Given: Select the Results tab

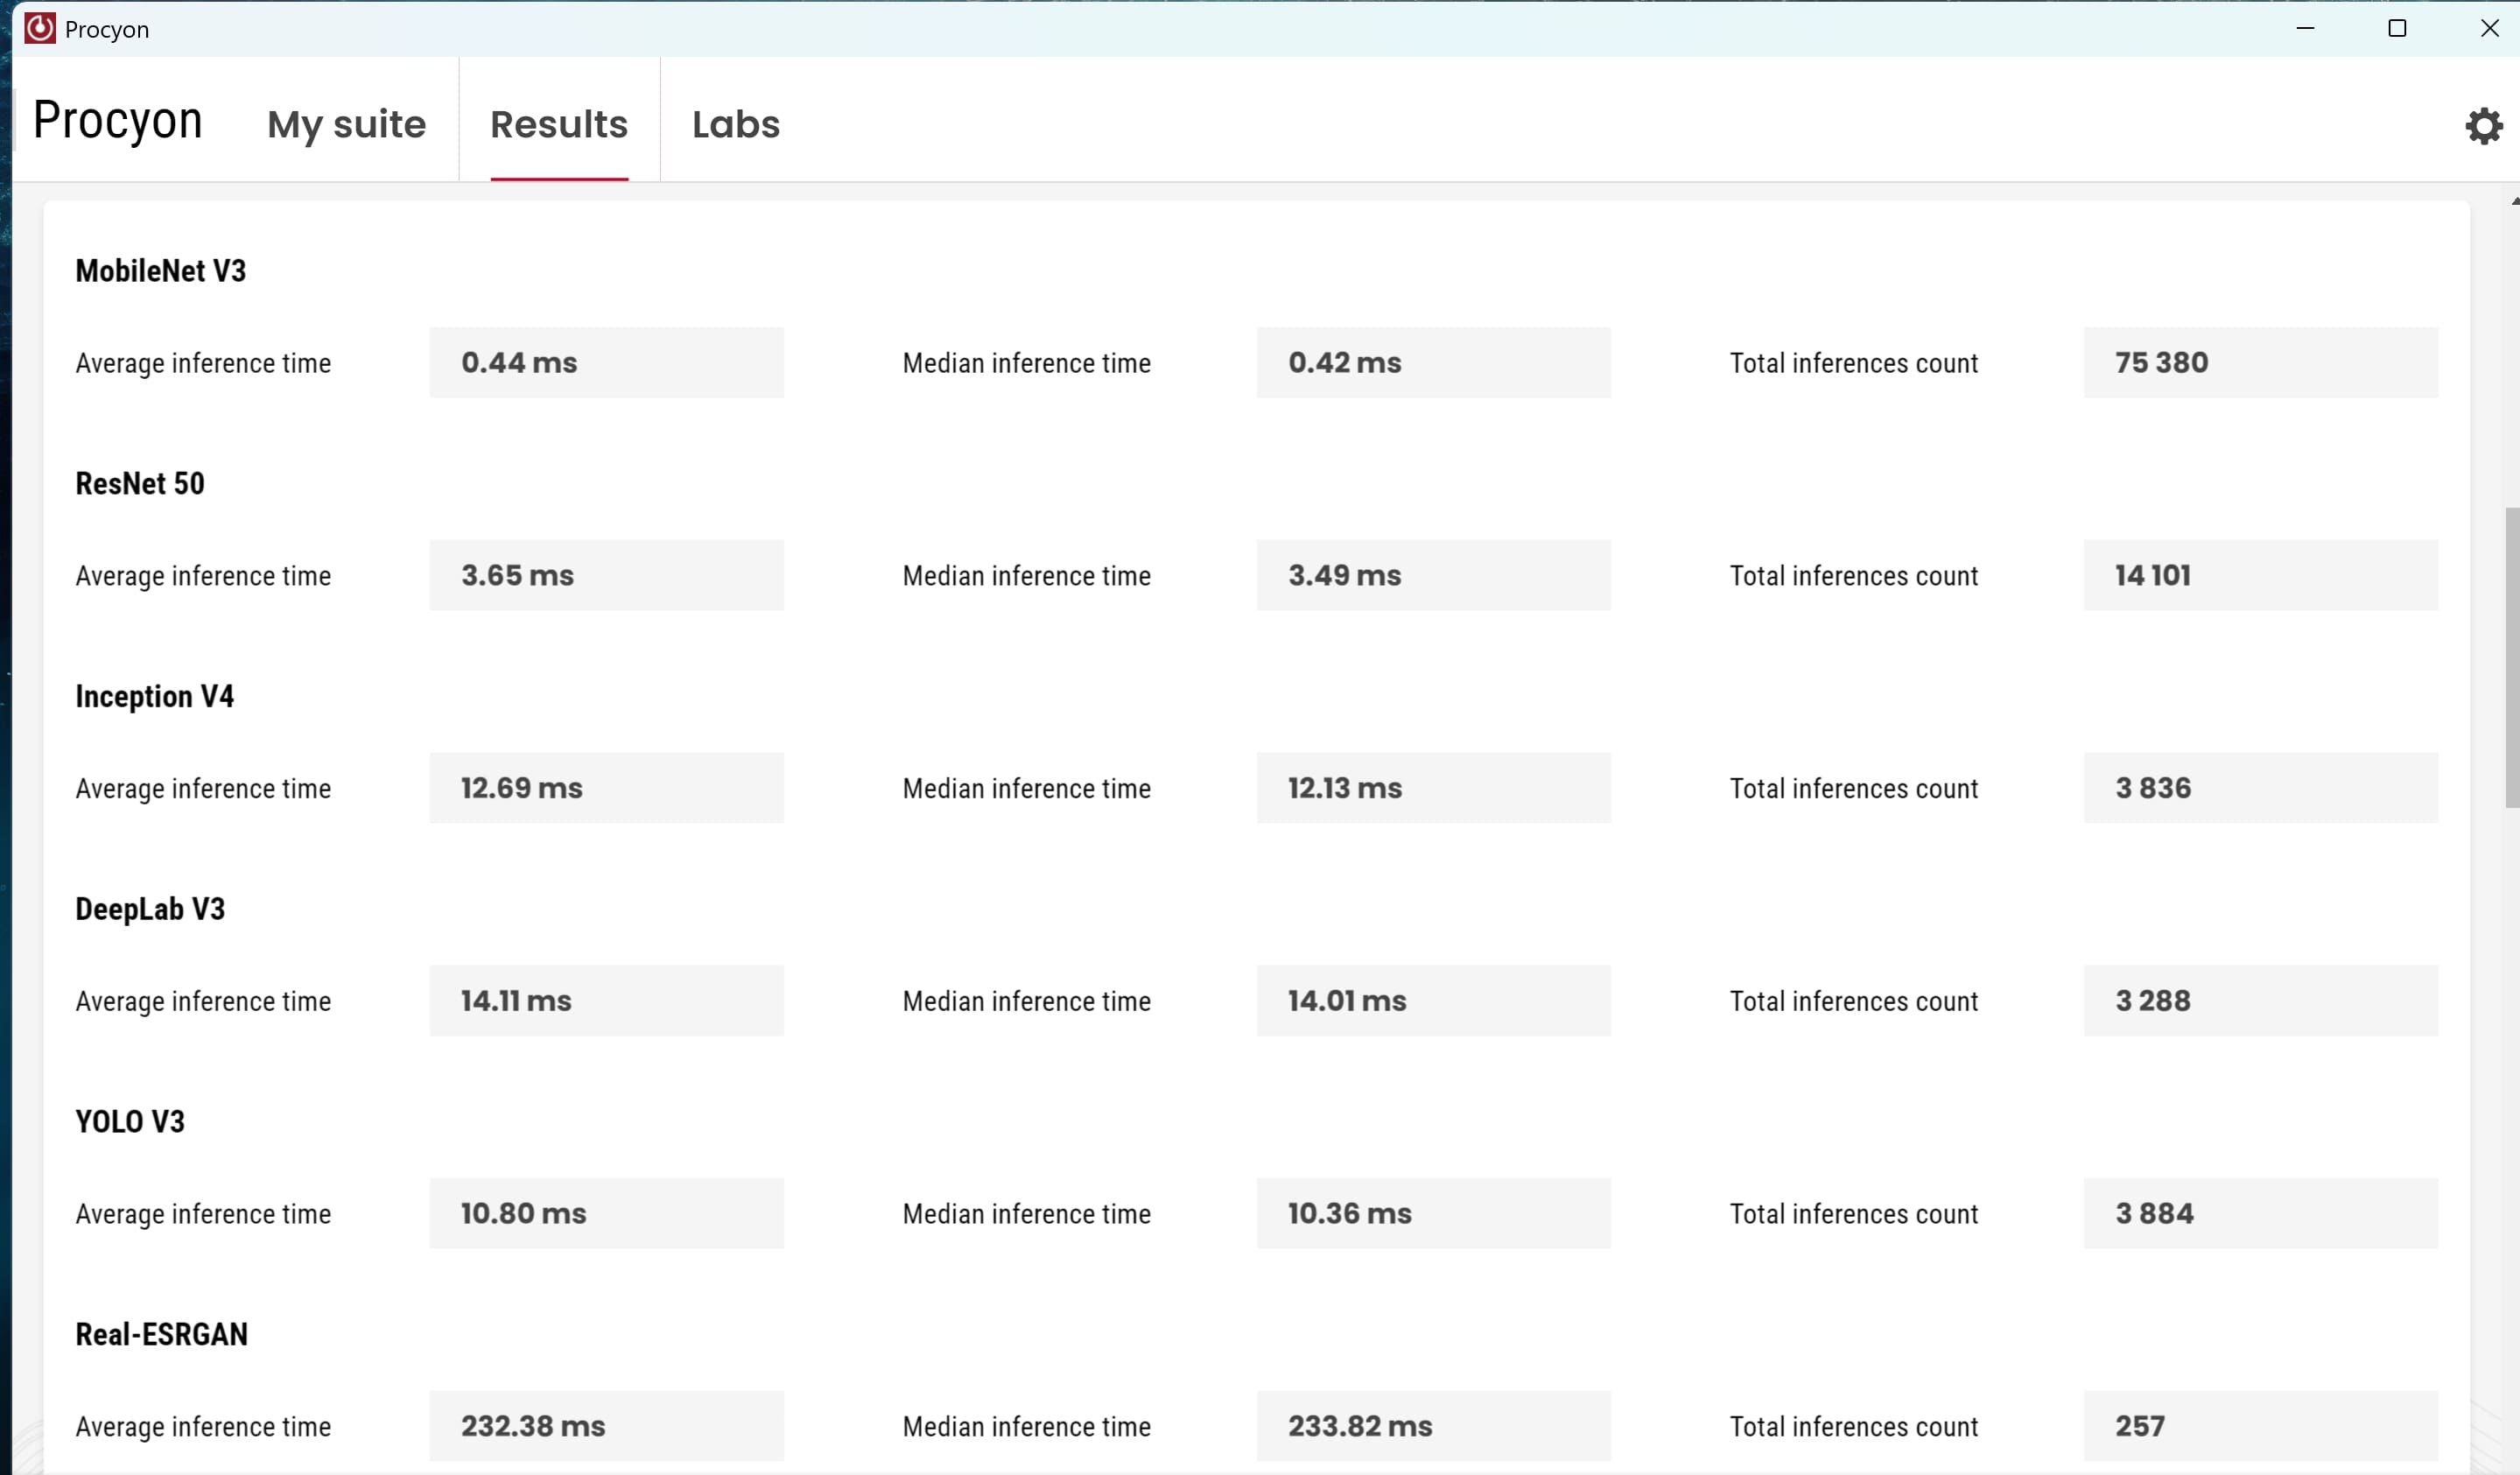Looking at the screenshot, I should [559, 124].
